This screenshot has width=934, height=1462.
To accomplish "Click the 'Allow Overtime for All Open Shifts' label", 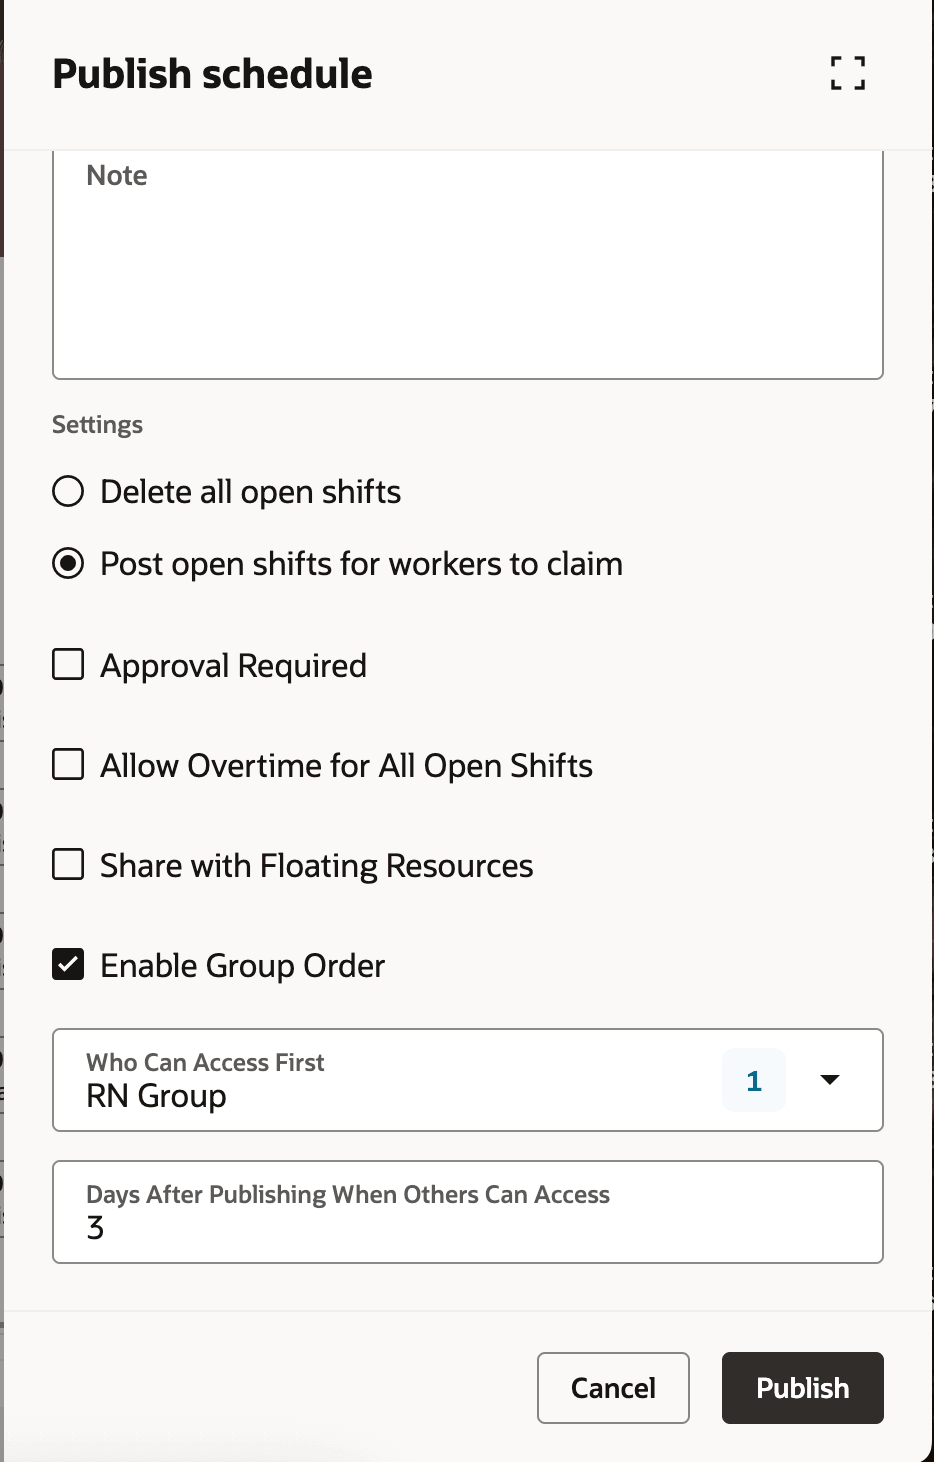I will [346, 766].
